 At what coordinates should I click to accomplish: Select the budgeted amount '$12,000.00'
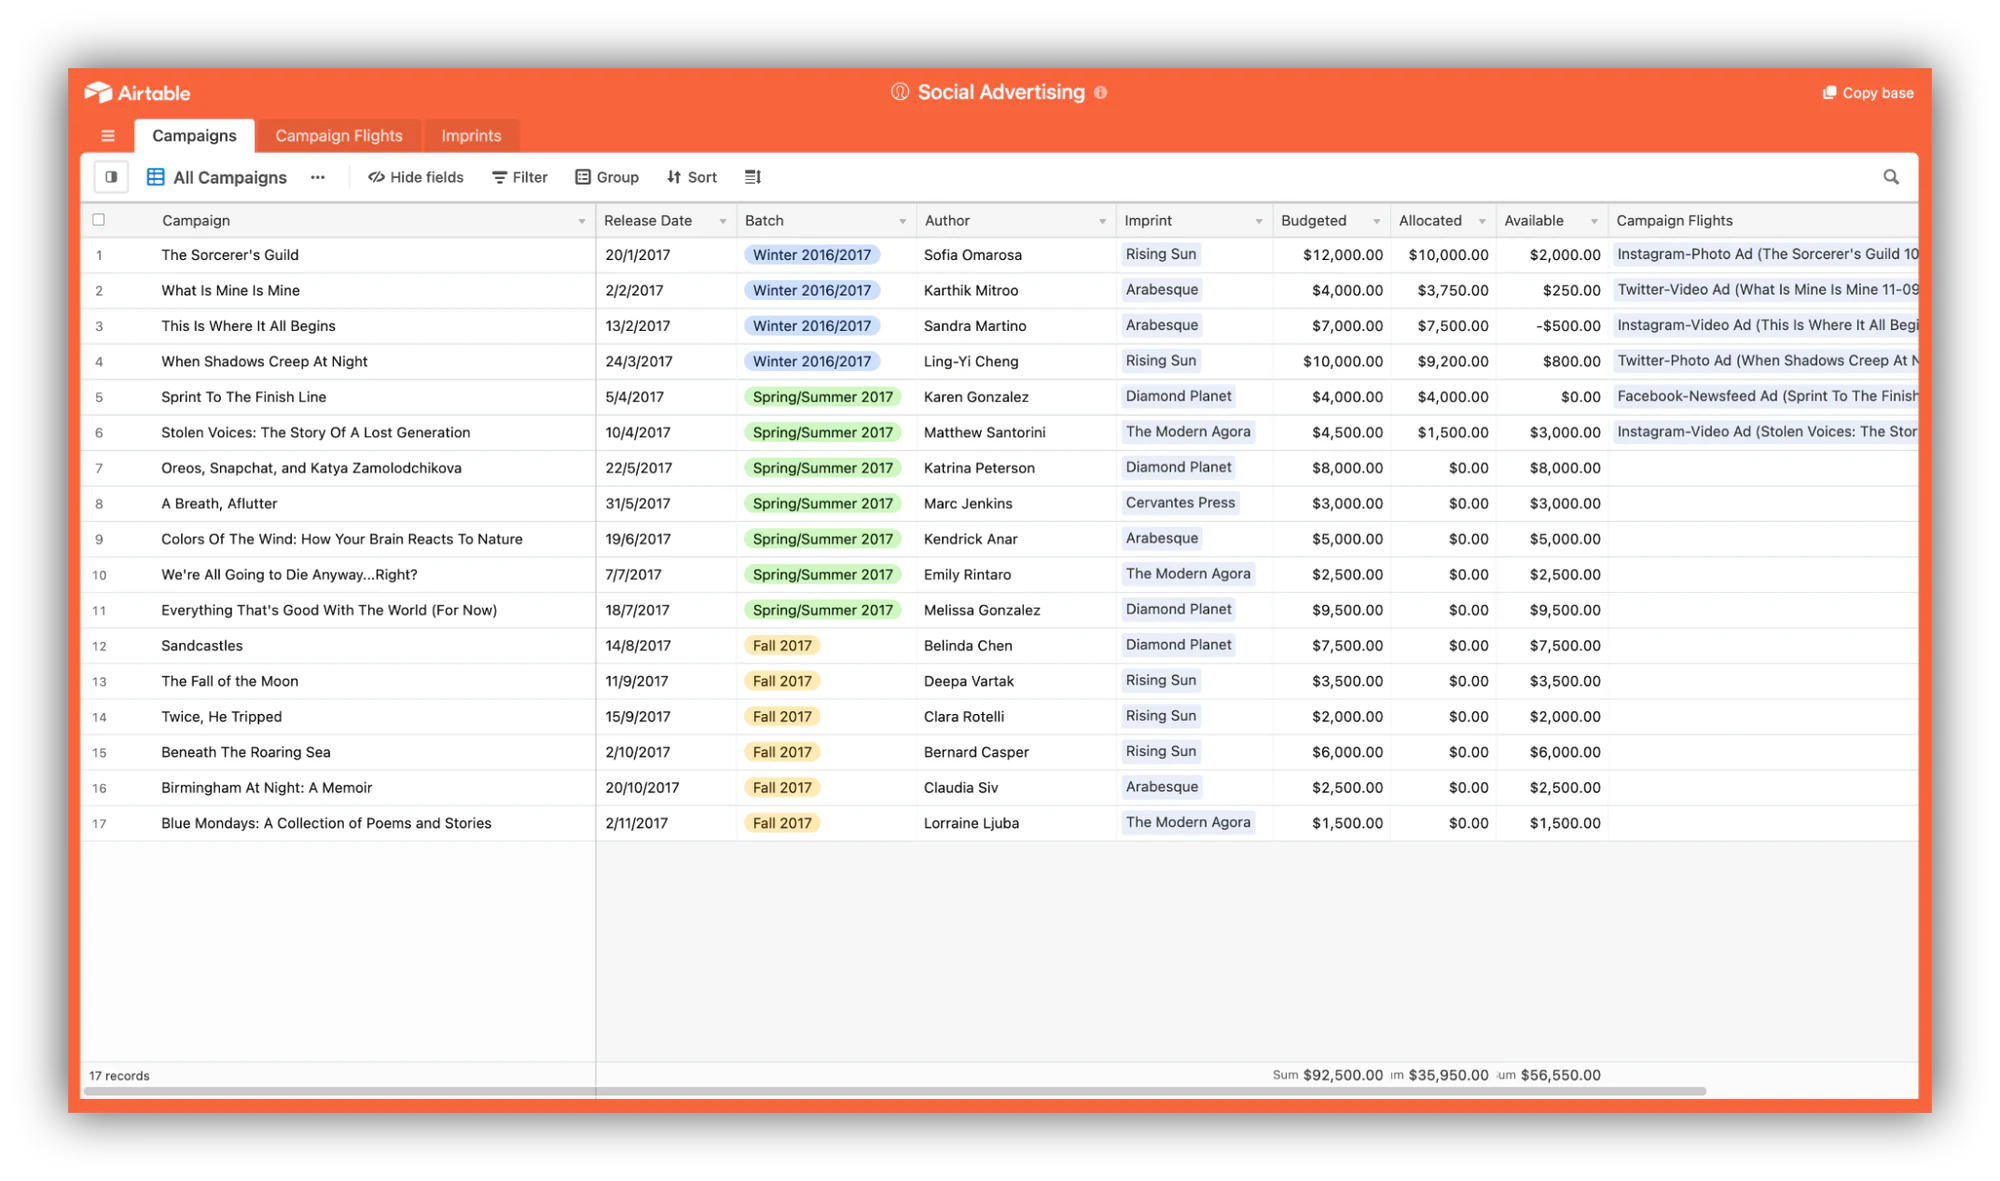click(1332, 255)
